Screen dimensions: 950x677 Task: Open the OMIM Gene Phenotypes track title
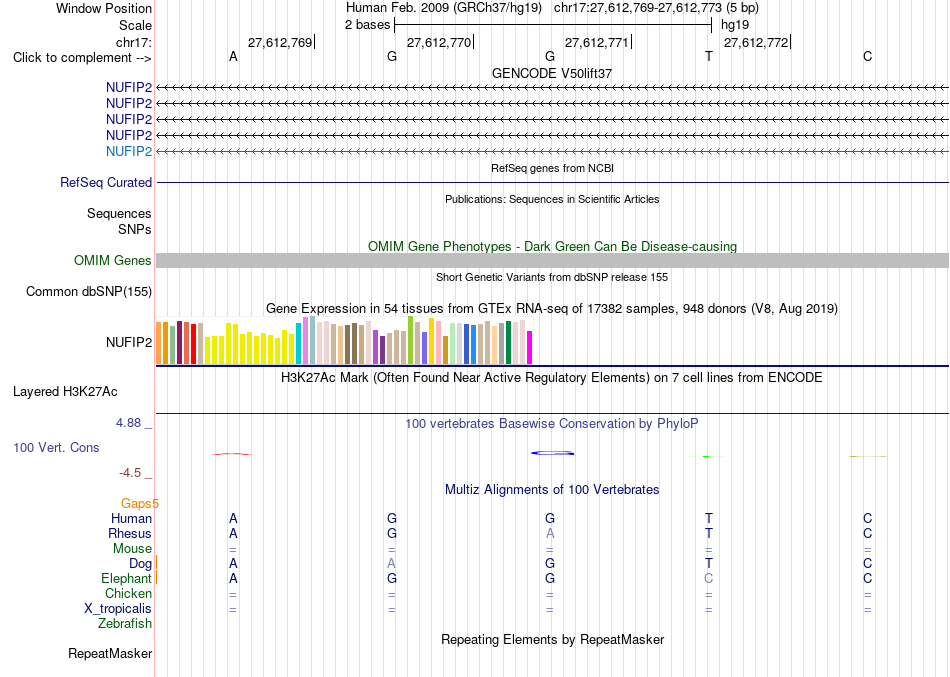pos(552,247)
